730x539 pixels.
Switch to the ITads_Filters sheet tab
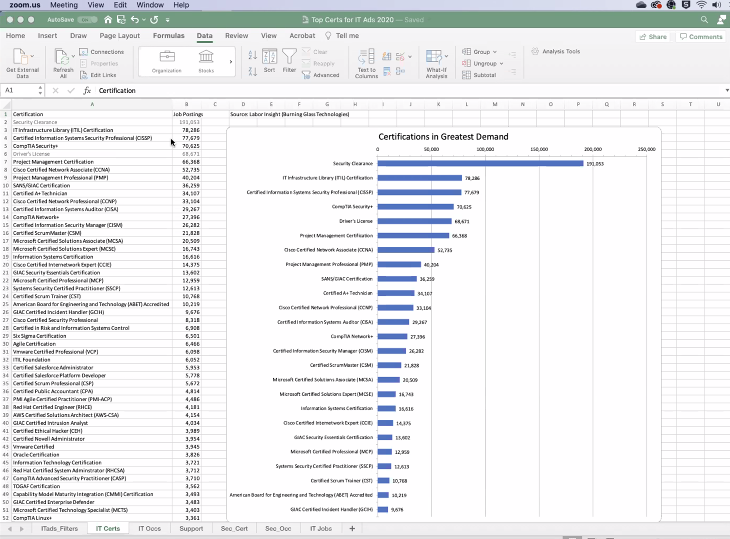click(x=60, y=528)
